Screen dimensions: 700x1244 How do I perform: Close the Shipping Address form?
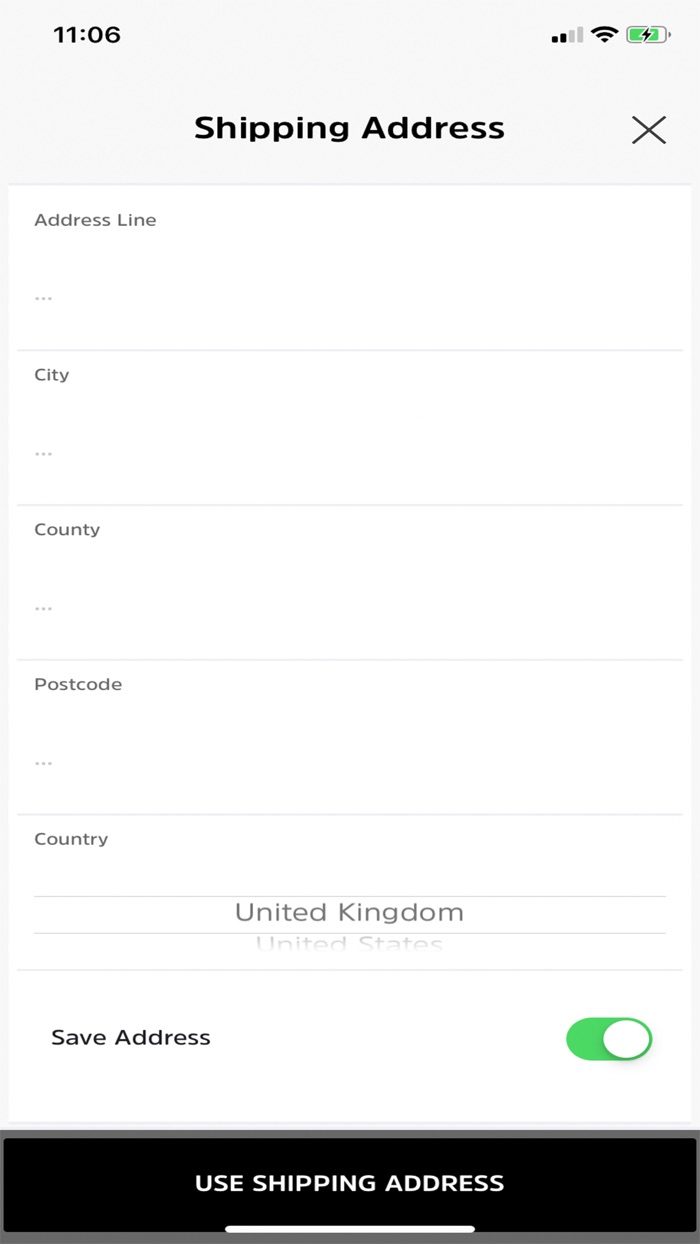coord(648,129)
